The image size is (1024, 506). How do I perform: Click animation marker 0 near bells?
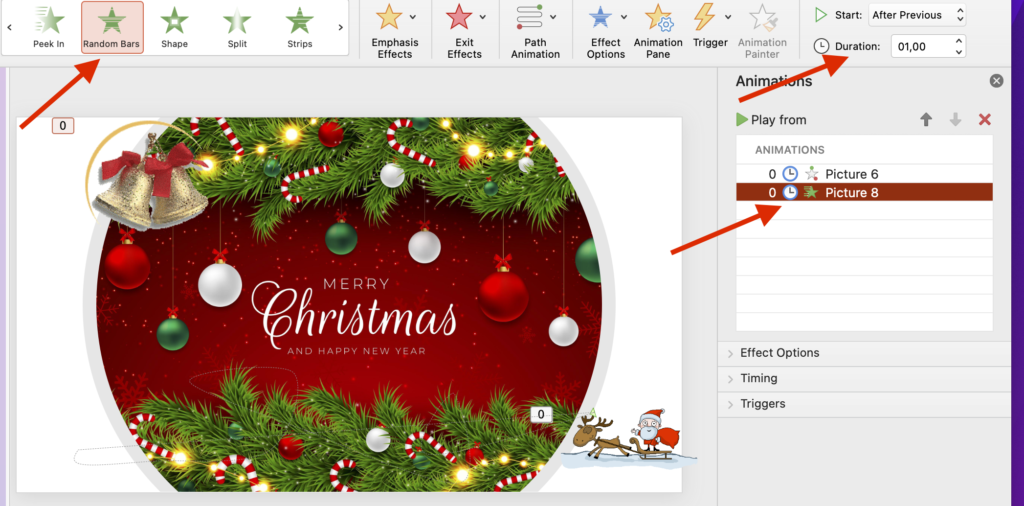[x=63, y=126]
